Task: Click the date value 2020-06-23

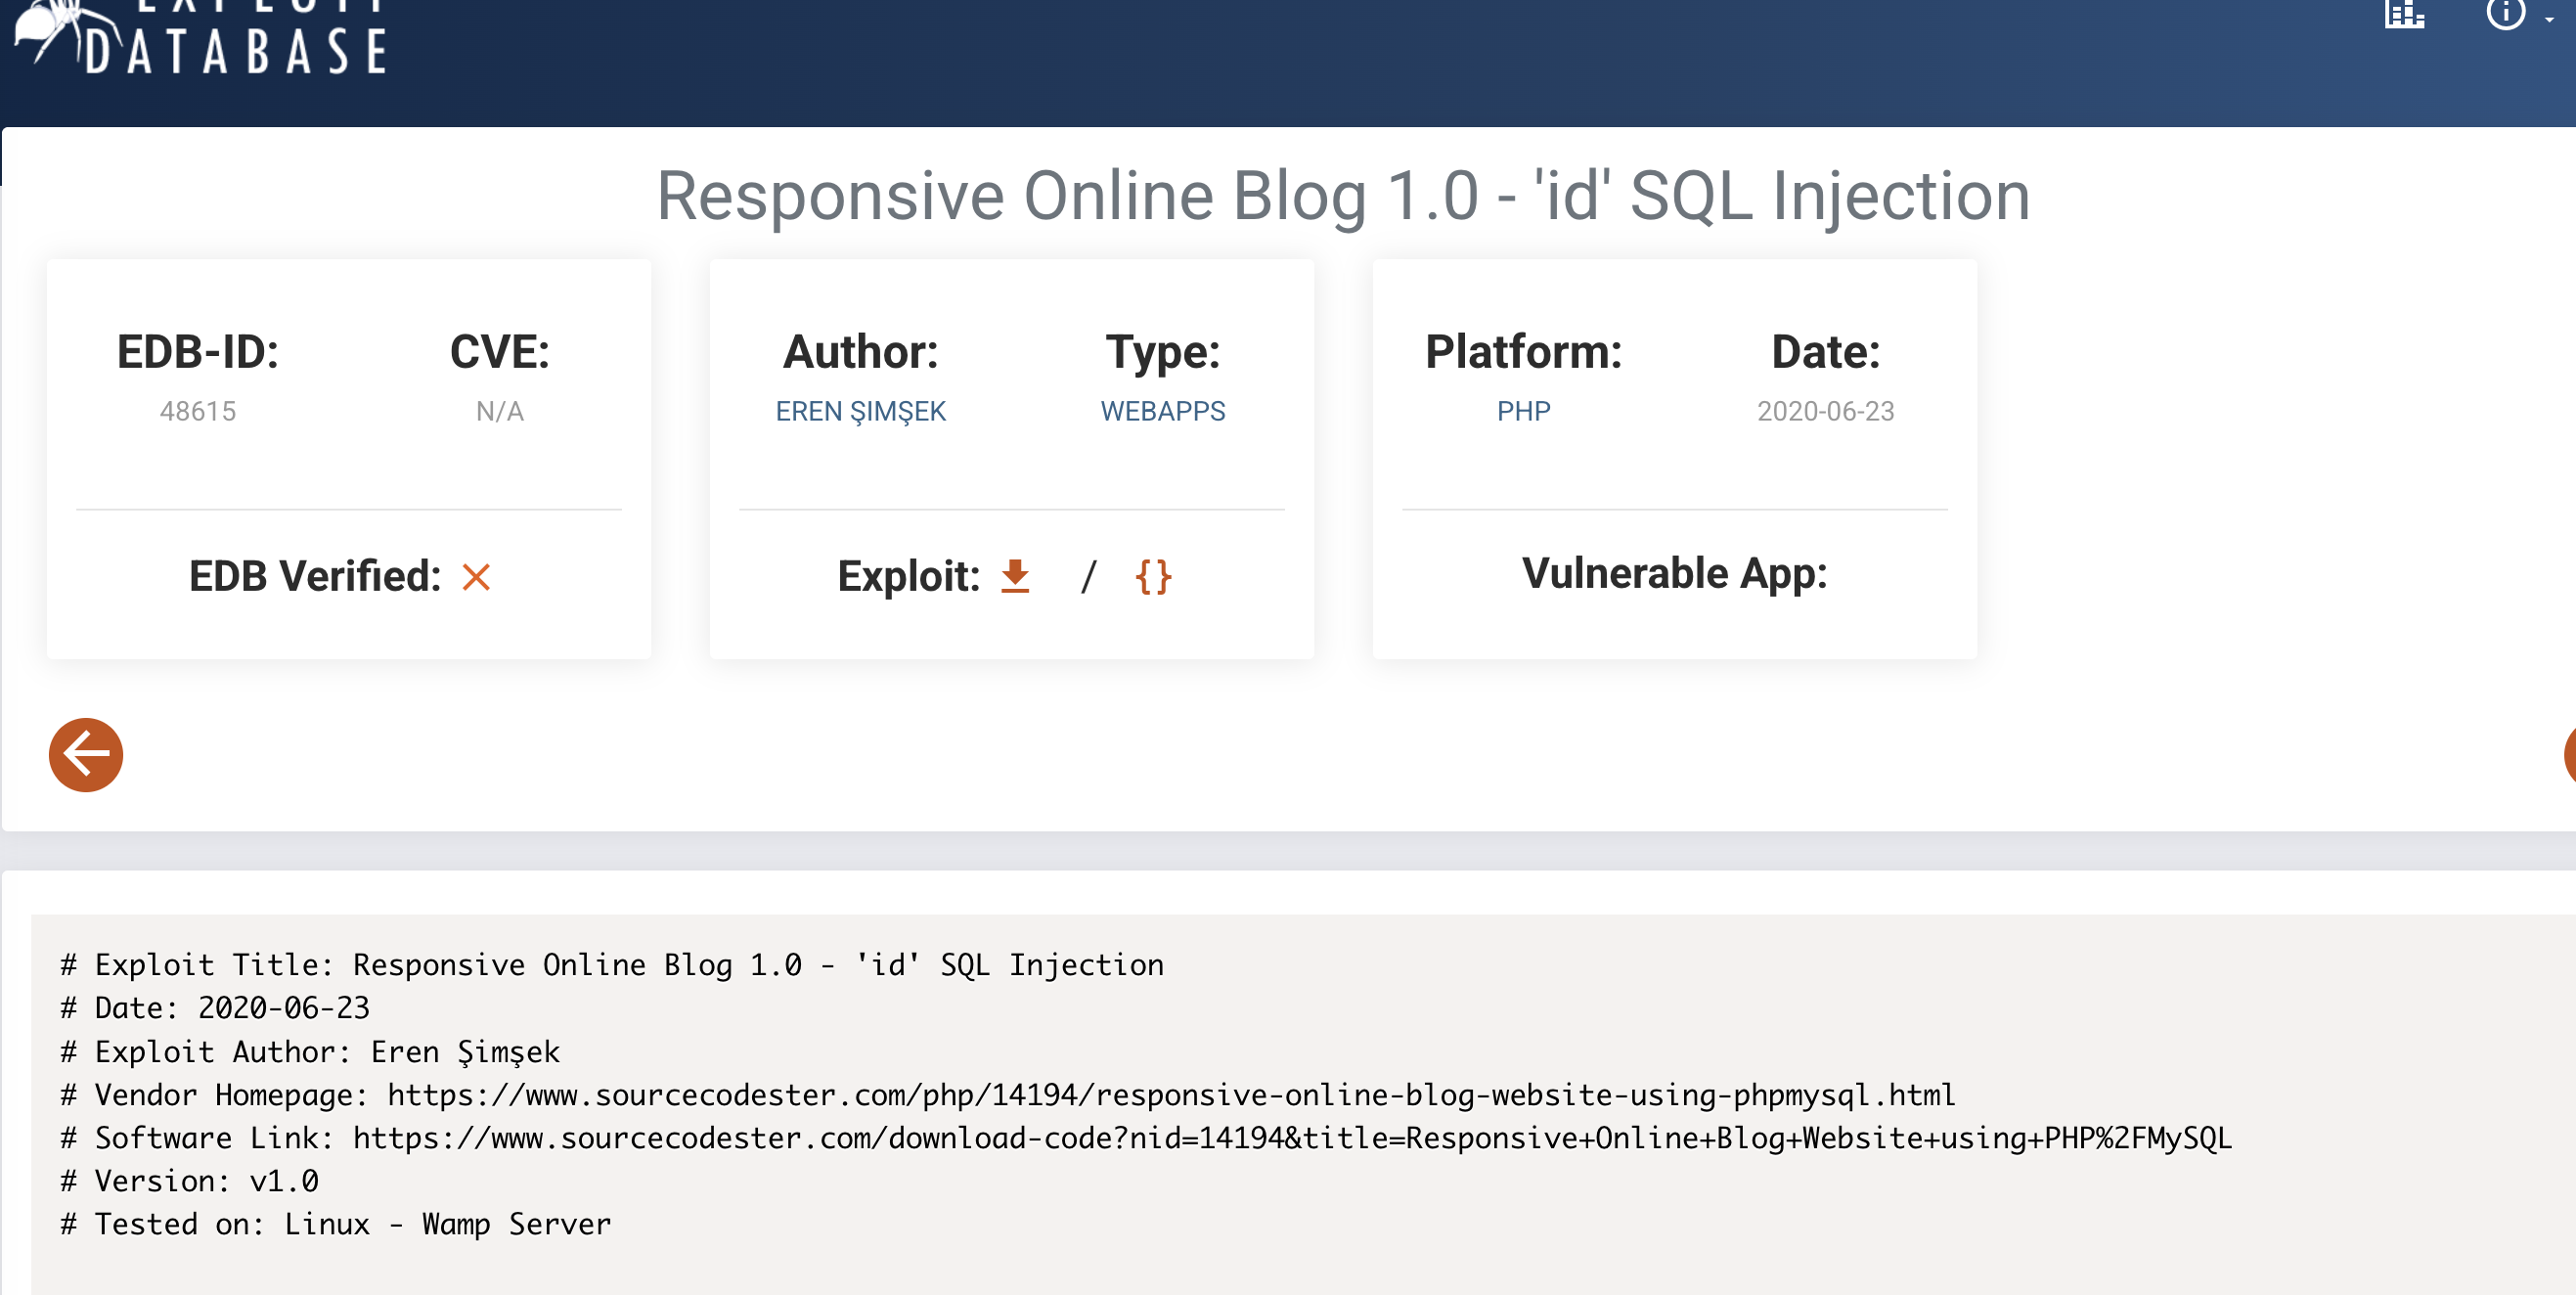Action: [x=1825, y=411]
